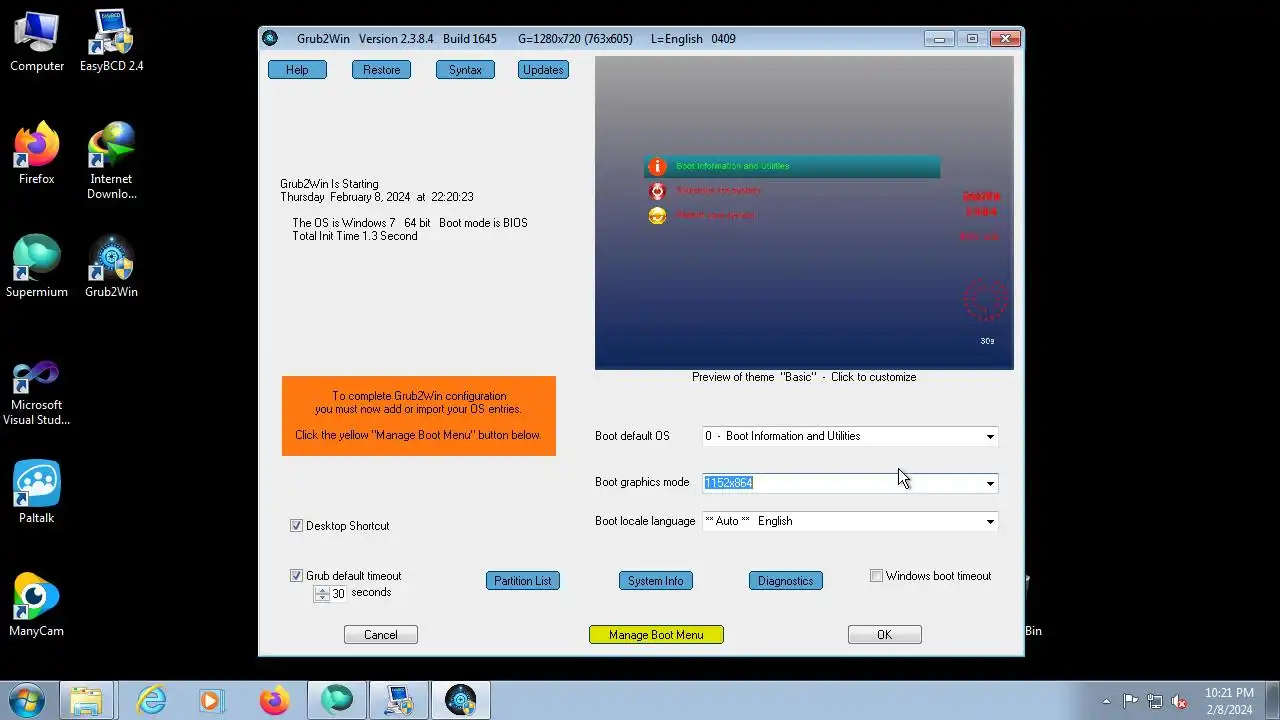This screenshot has width=1280, height=720.
Task: Click the "Grub2Win Is Starting" text
Action: tap(329, 184)
